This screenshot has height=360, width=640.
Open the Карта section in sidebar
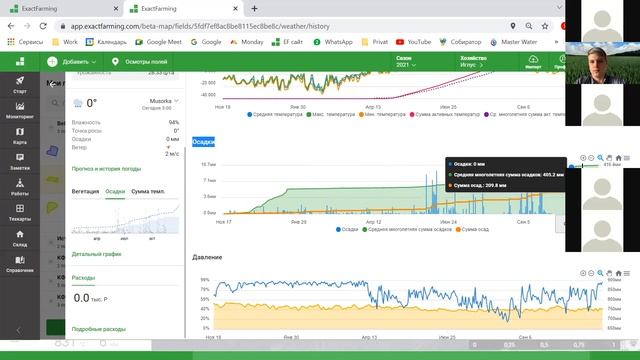[20, 136]
